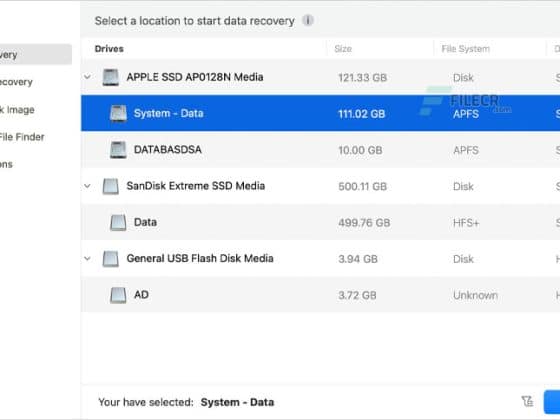Sort by the Size column header
Viewport: 560px width, 420px height.
coord(343,49)
